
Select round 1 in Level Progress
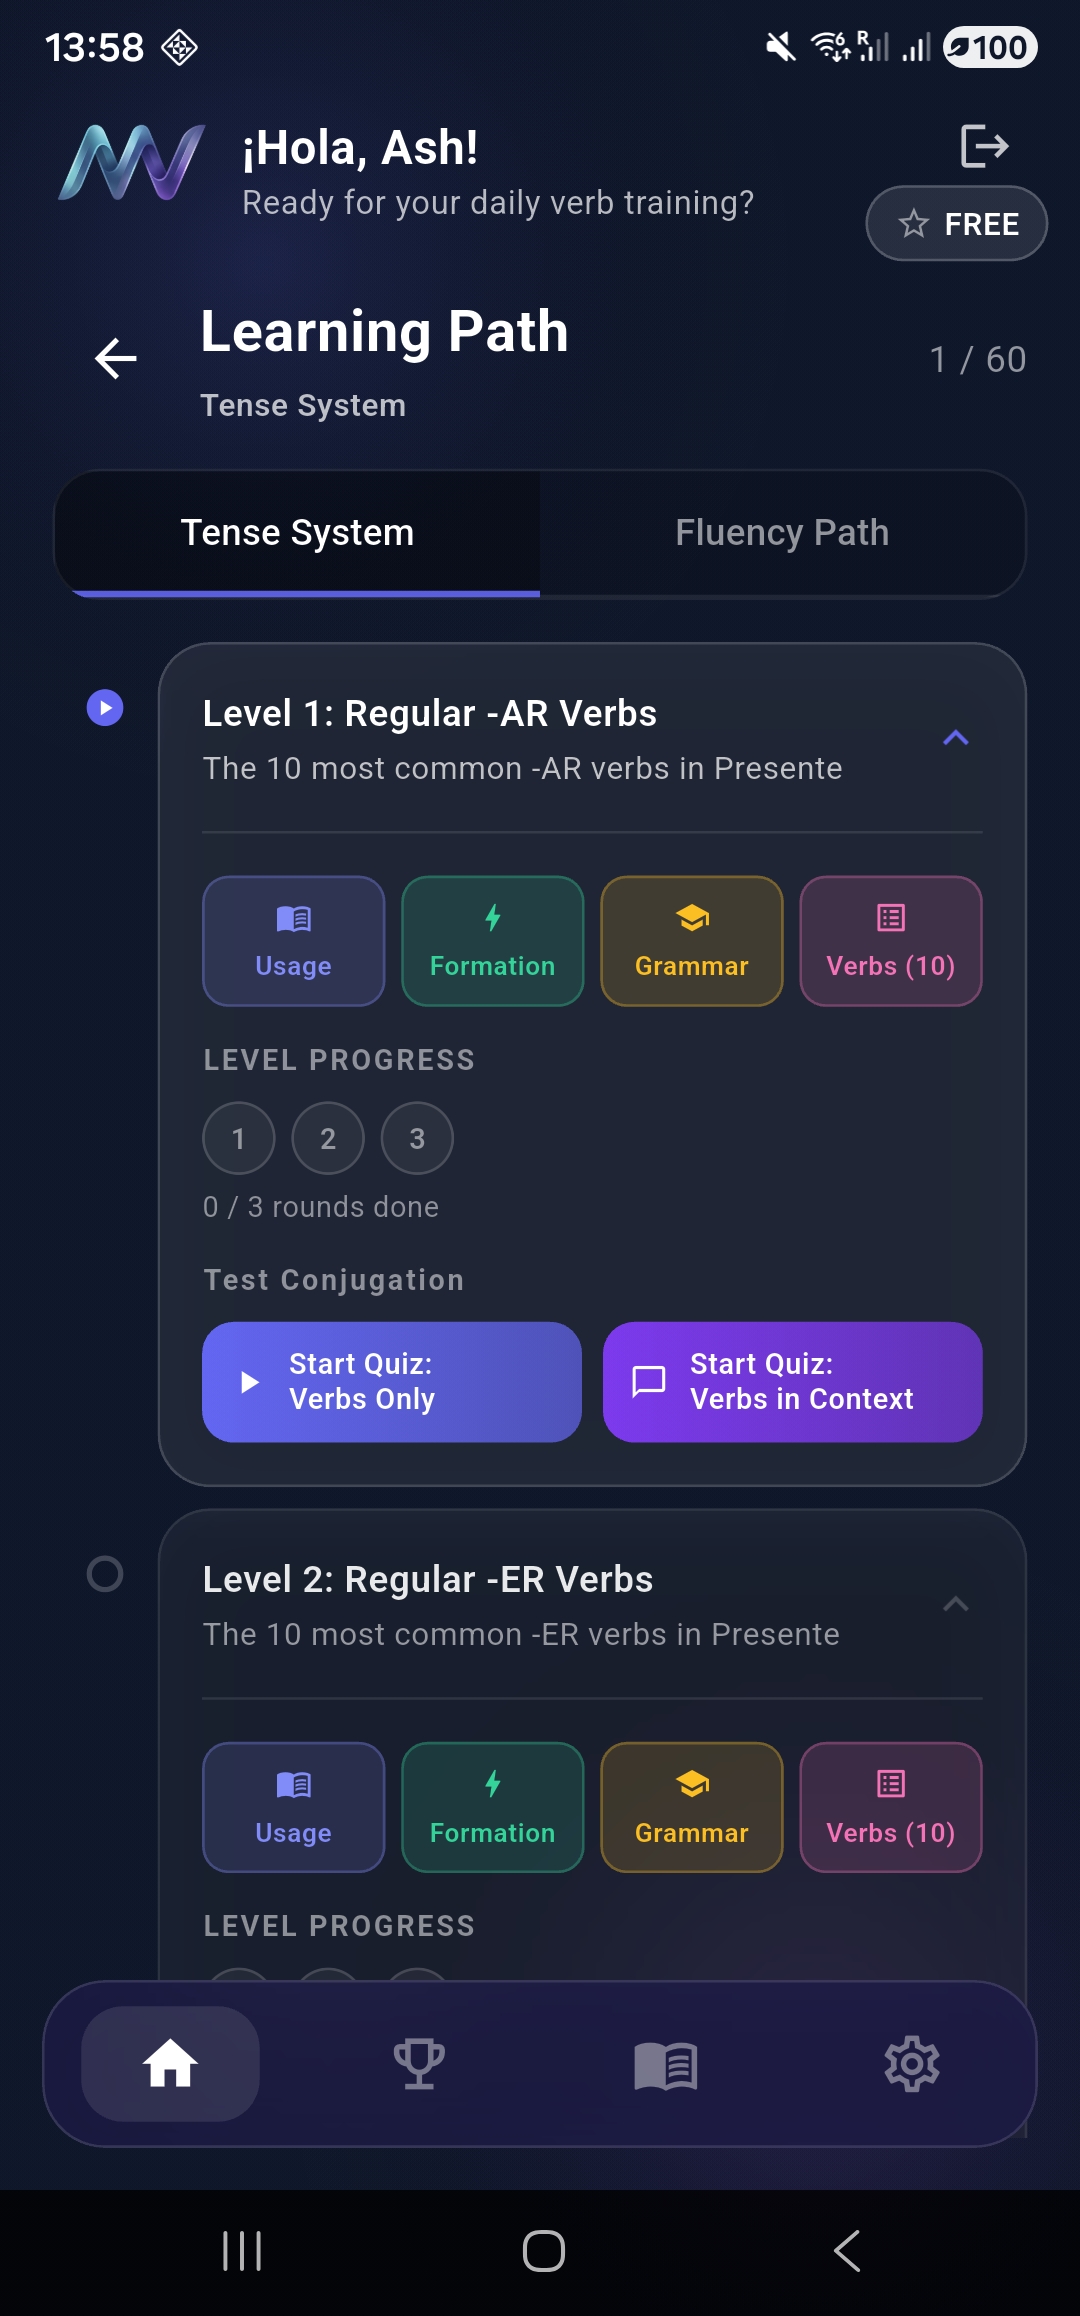pos(239,1138)
